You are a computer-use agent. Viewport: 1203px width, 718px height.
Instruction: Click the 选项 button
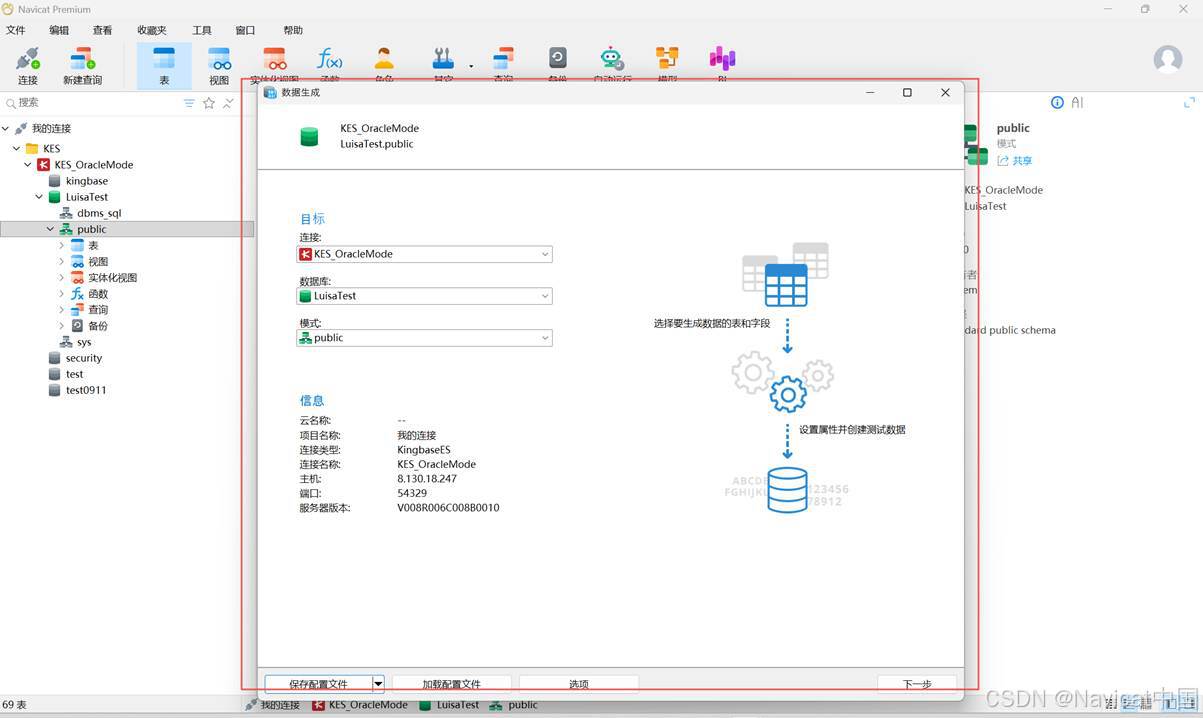pos(578,684)
